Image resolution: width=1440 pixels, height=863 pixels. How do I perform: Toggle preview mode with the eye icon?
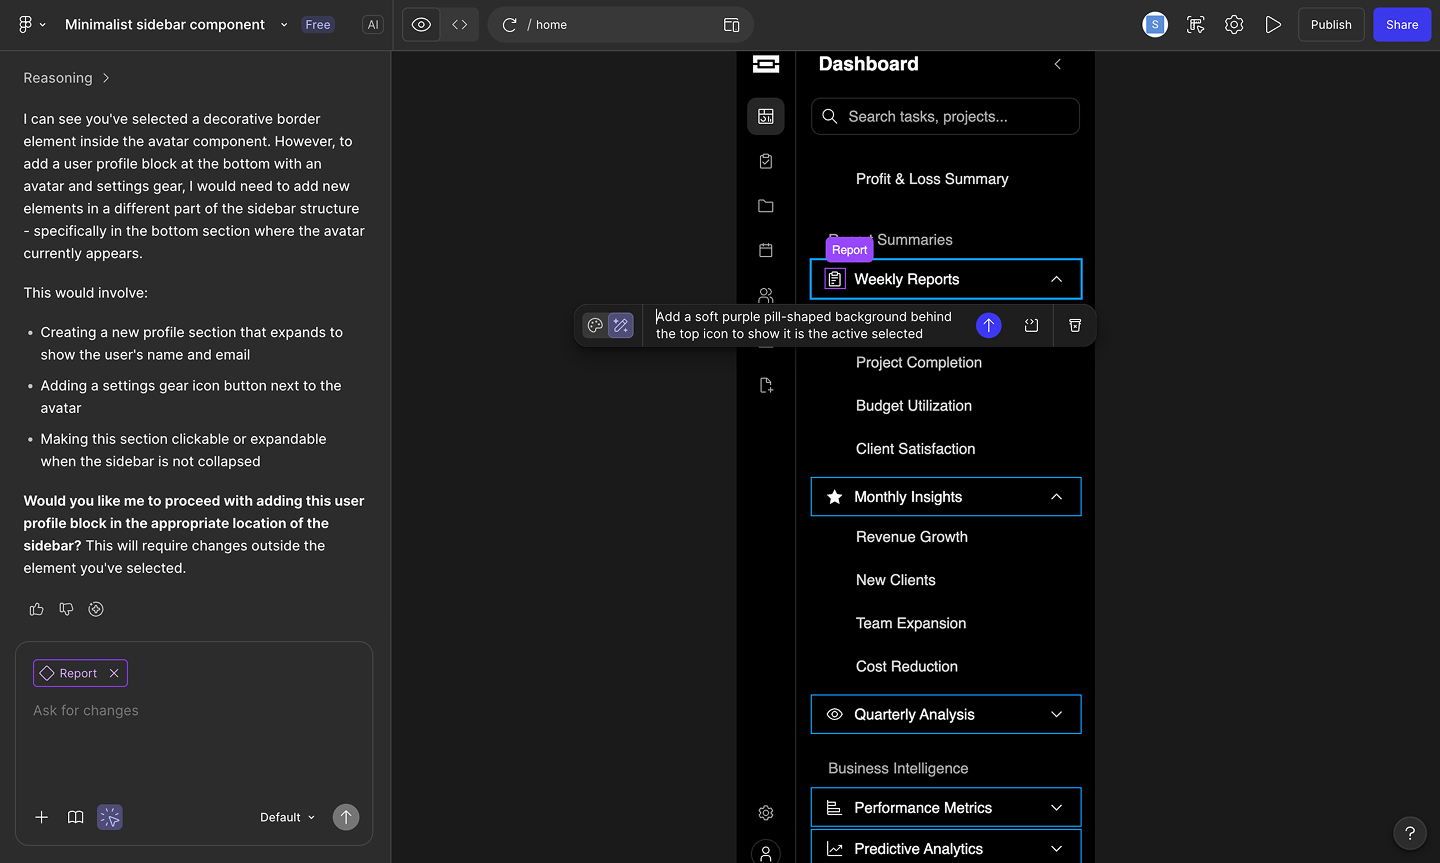420,24
